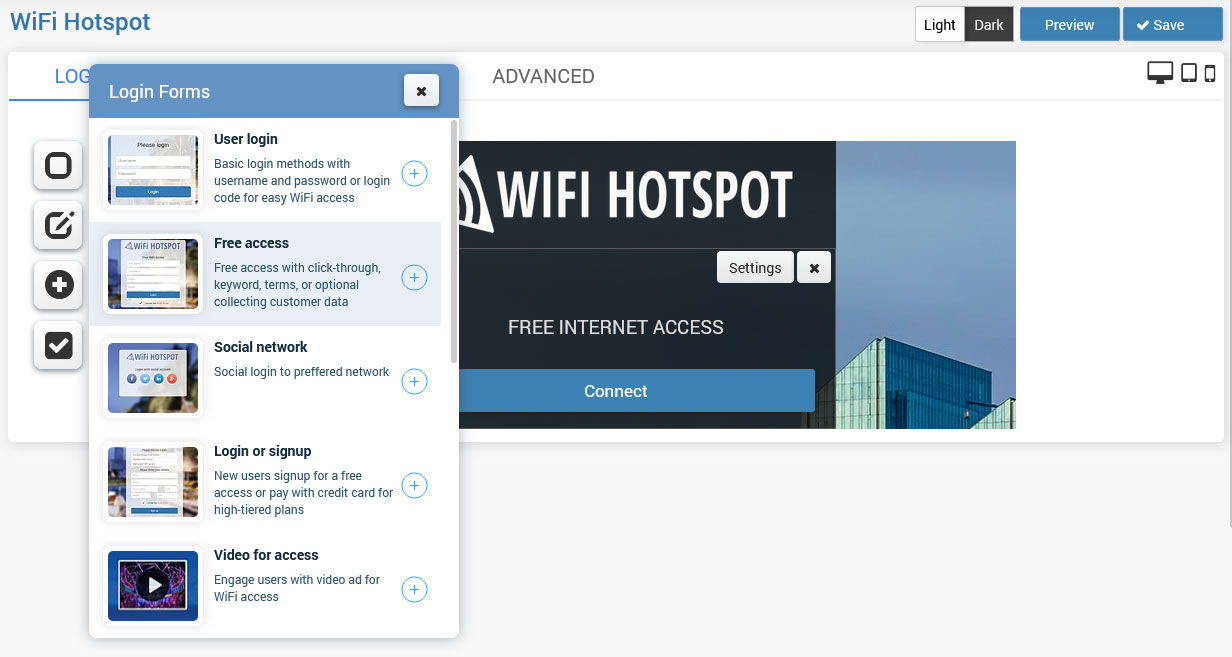The height and width of the screenshot is (657, 1232).
Task: Add the Social network login form
Action: tap(414, 382)
